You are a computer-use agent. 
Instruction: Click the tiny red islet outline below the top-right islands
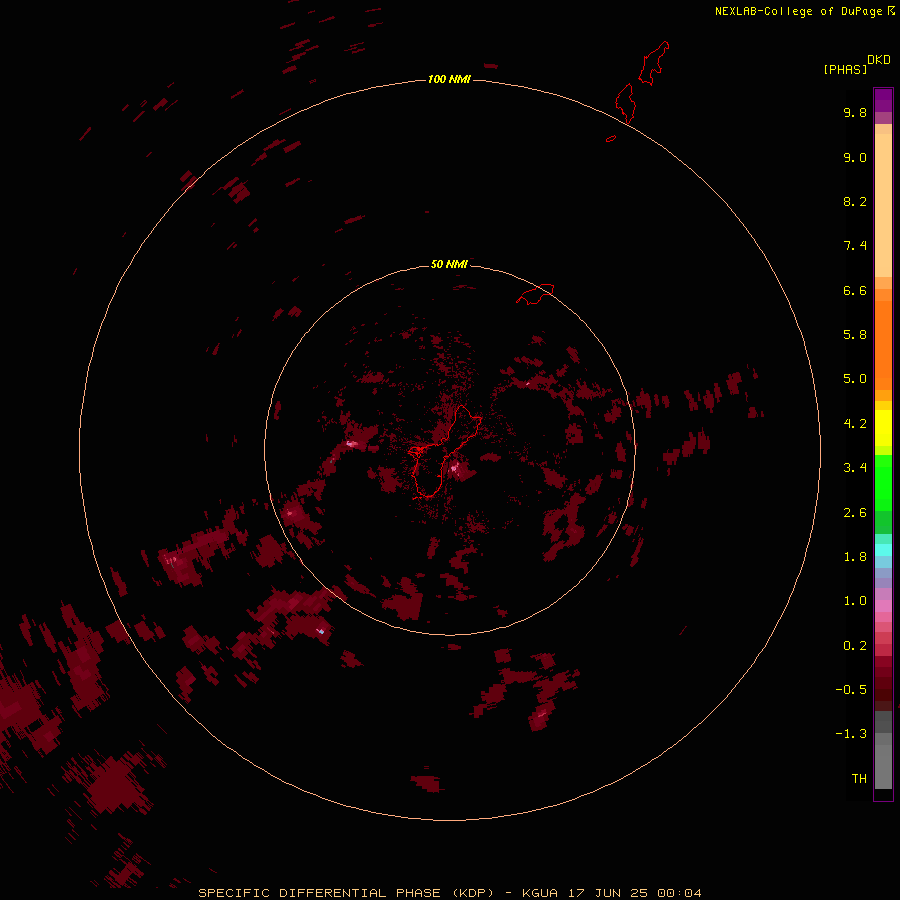coord(611,138)
